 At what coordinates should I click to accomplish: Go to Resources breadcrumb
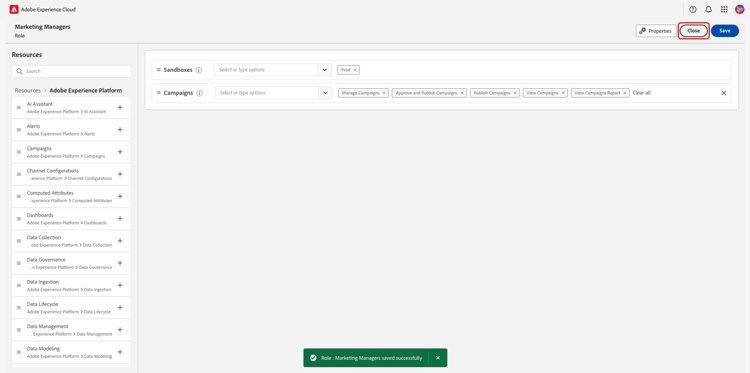click(x=28, y=90)
